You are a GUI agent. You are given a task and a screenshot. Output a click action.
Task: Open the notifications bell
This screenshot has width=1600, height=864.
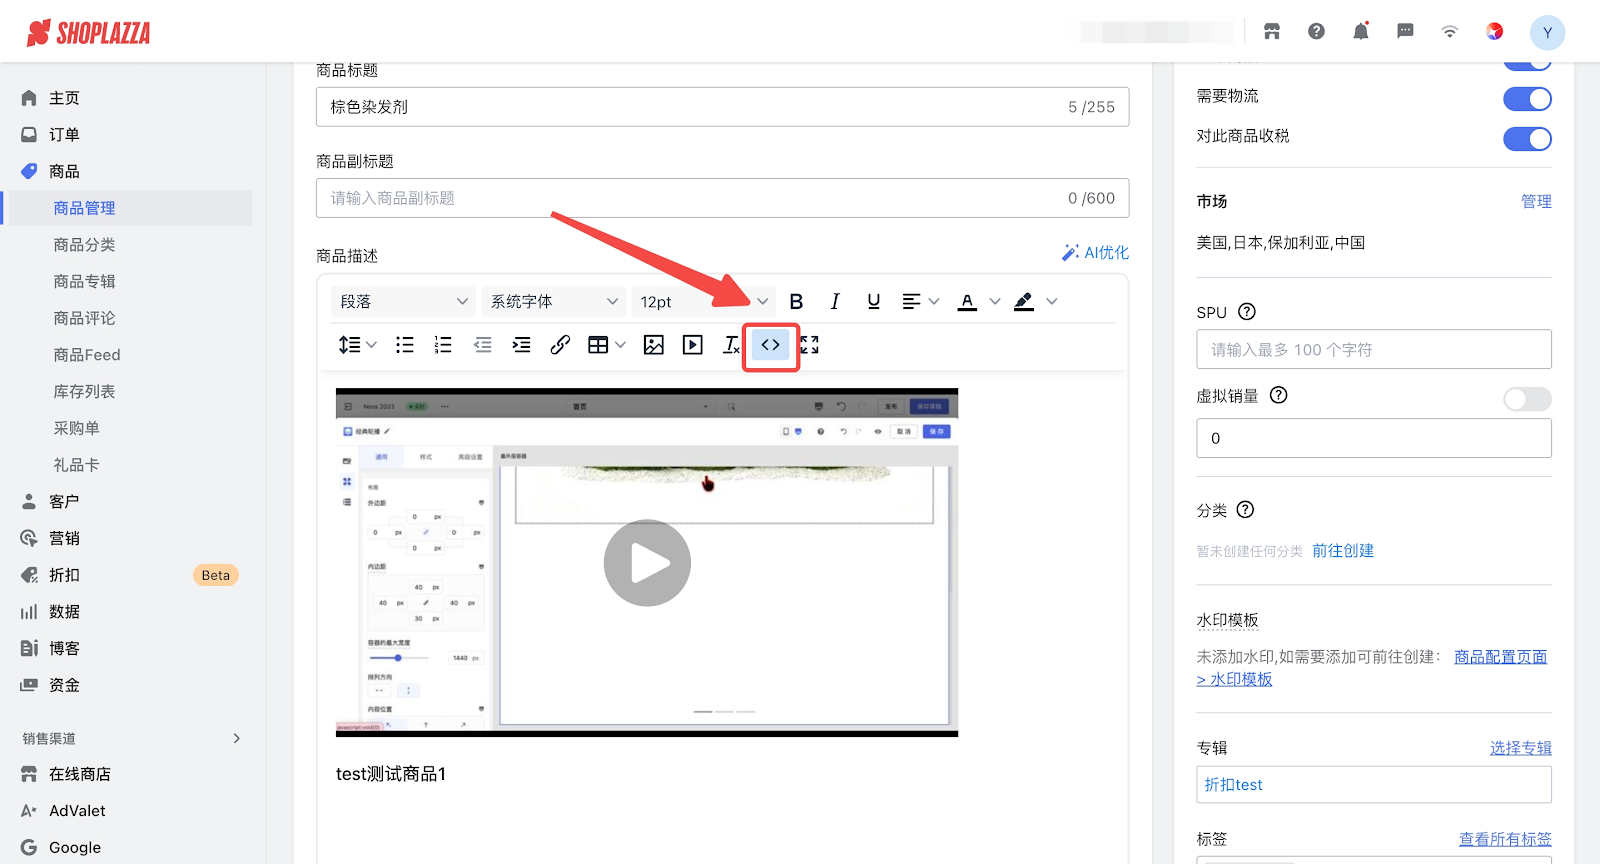coord(1360,32)
